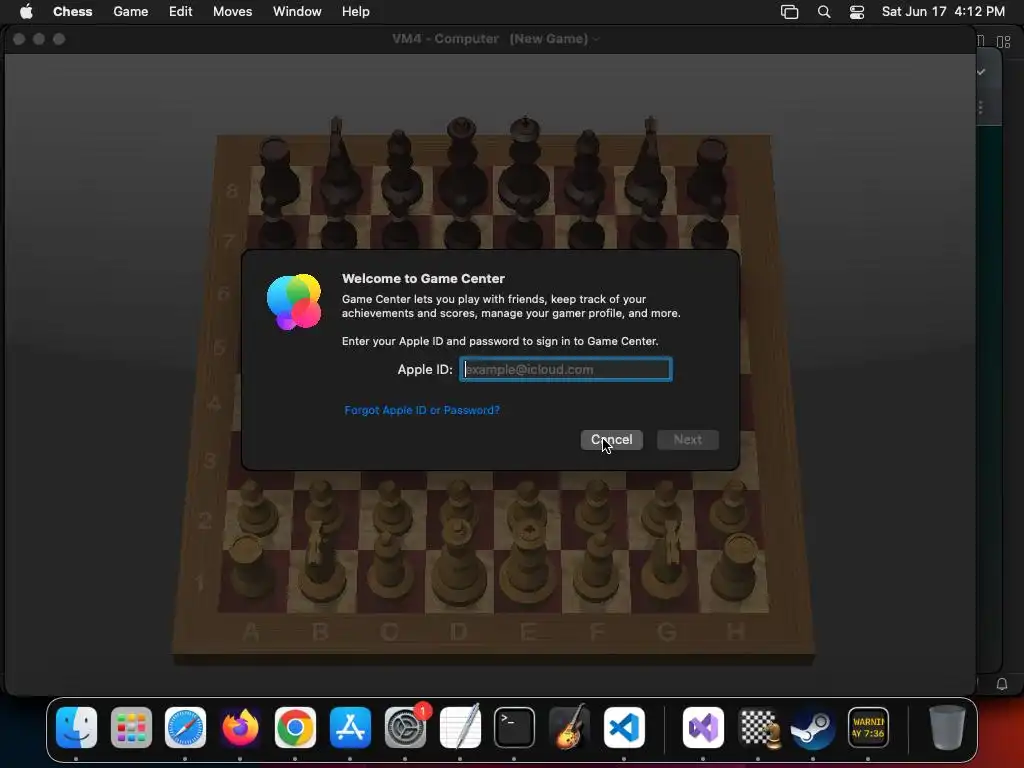Open the Chess application menu
Image resolution: width=1024 pixels, height=768 pixels.
[x=72, y=12]
